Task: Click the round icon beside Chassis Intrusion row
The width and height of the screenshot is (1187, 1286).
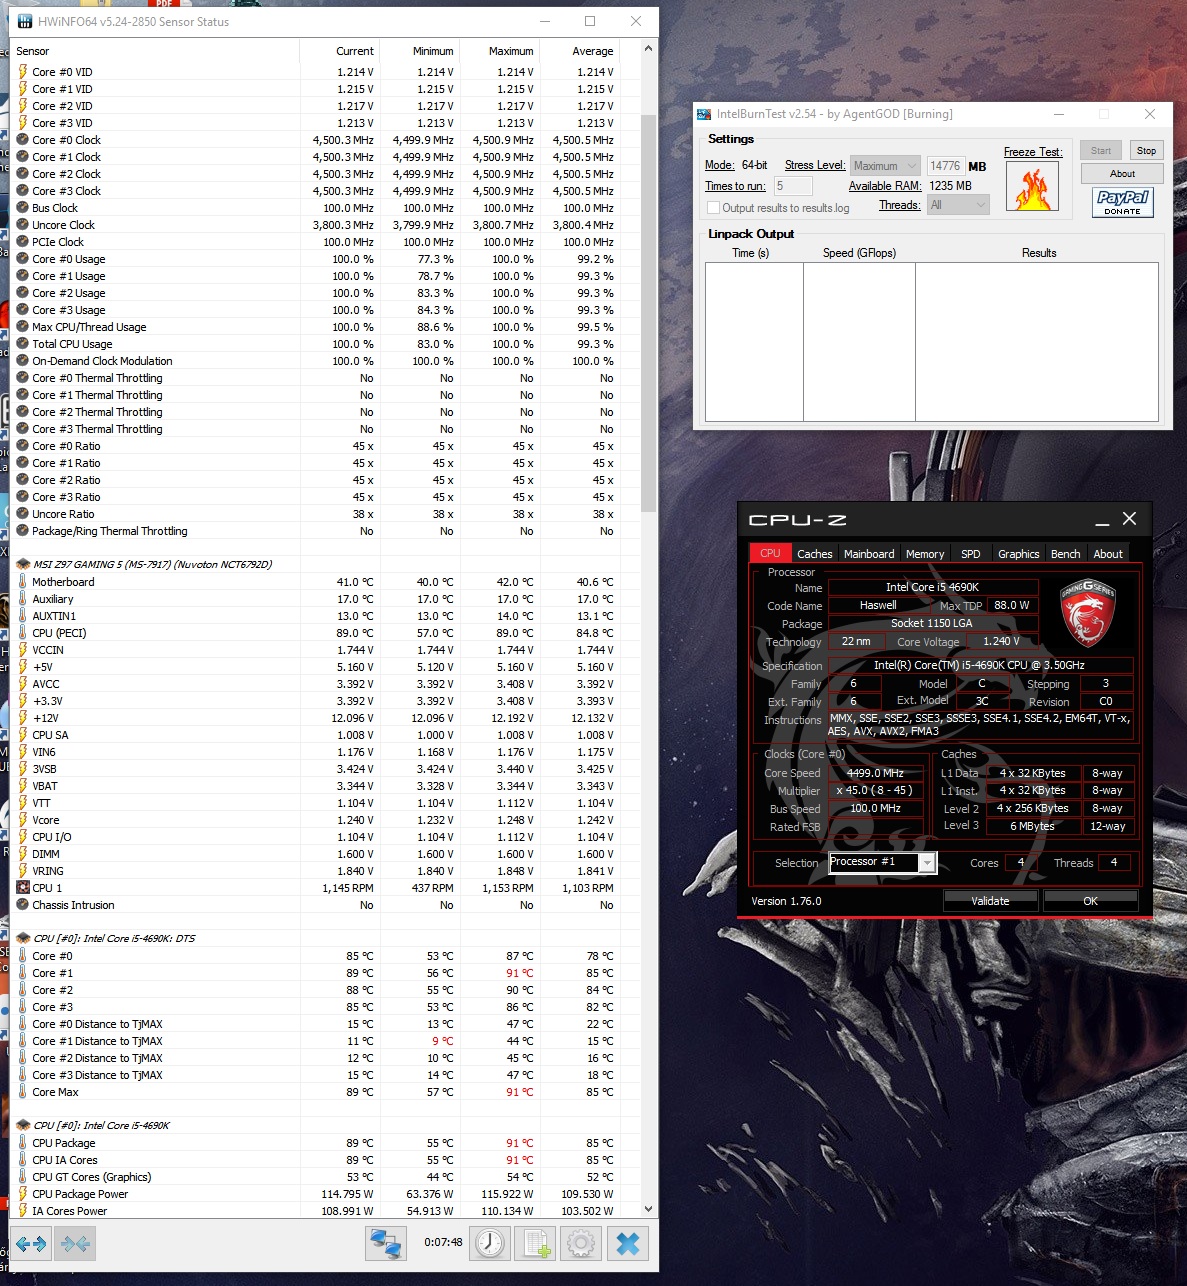Action: (22, 905)
